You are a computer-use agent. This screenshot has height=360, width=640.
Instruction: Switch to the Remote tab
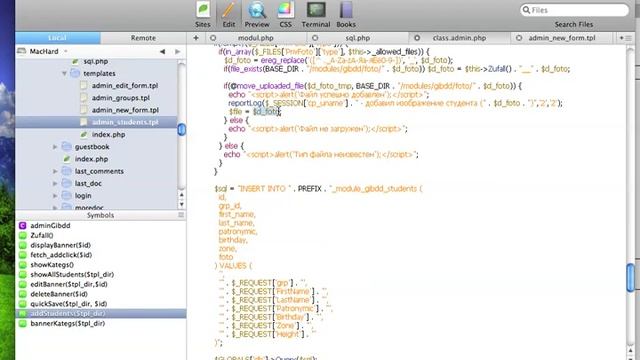[x=143, y=38]
